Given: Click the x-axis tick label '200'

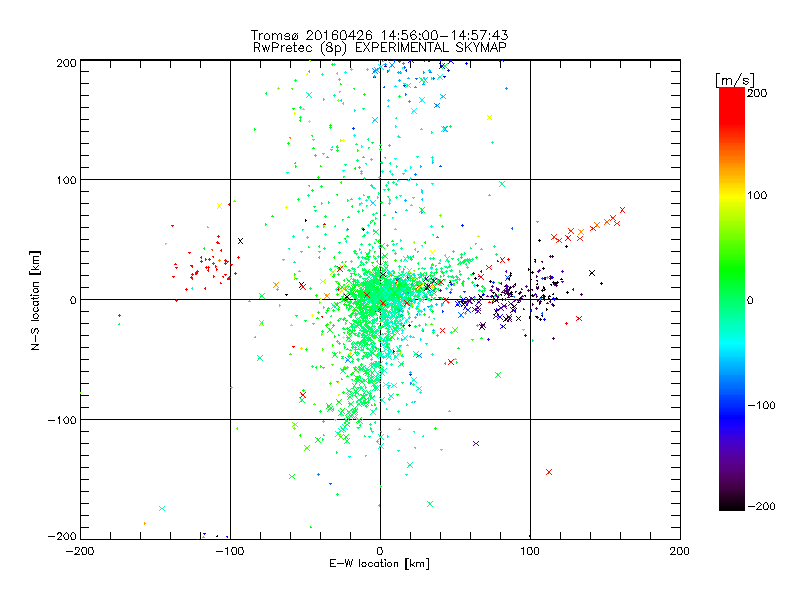Looking at the screenshot, I should tap(680, 551).
